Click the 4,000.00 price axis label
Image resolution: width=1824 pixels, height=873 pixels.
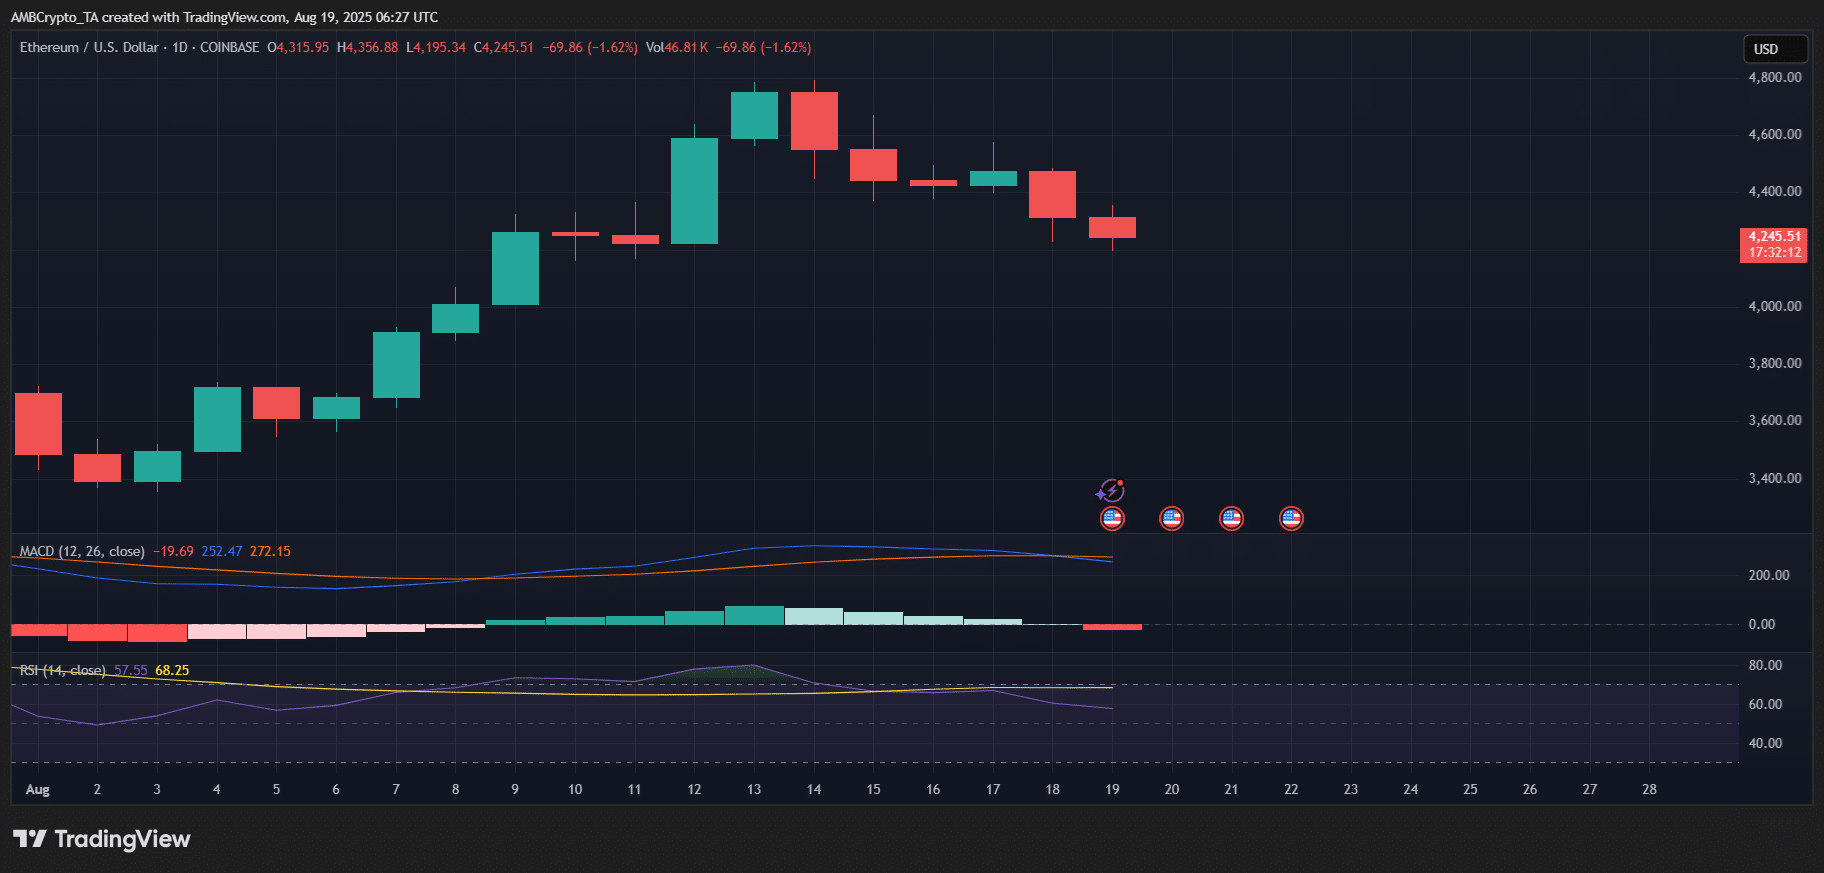pos(1774,306)
